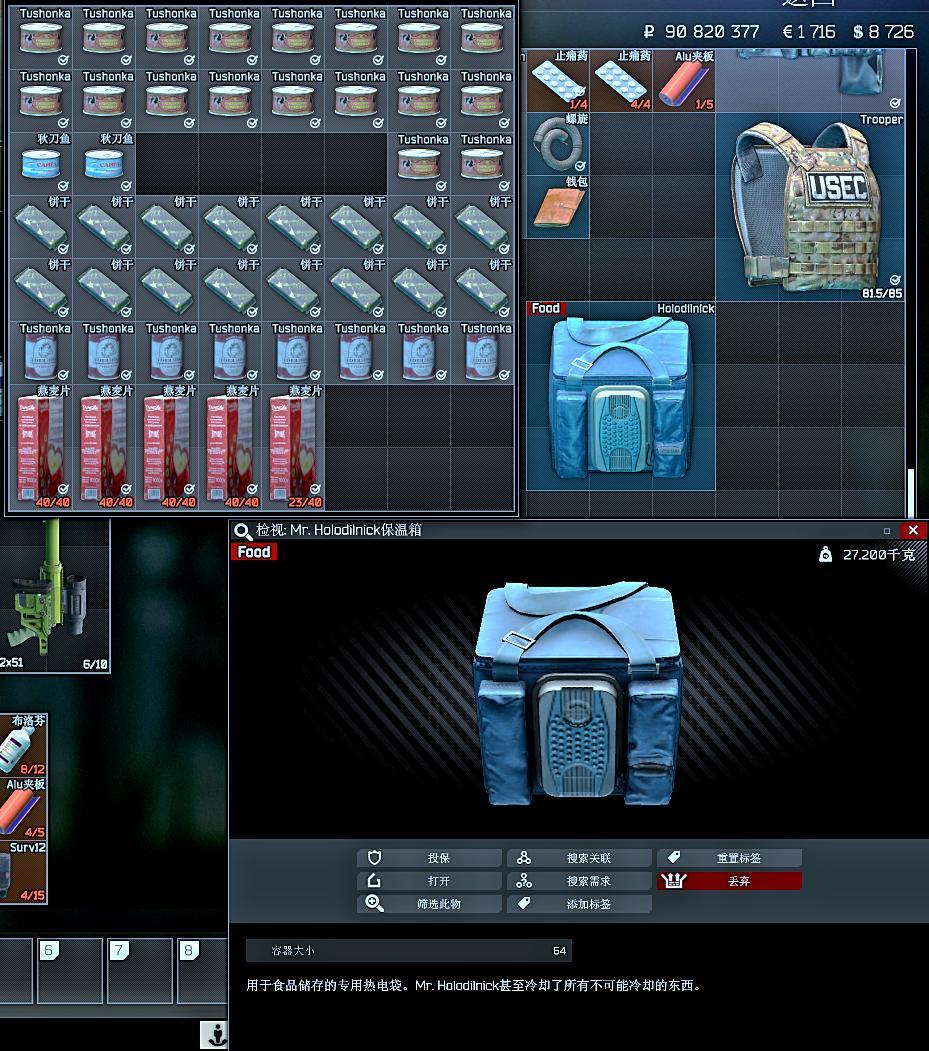Image resolution: width=929 pixels, height=1051 pixels.
Task: Select the Trooper USEC armor vest
Action: [810, 207]
